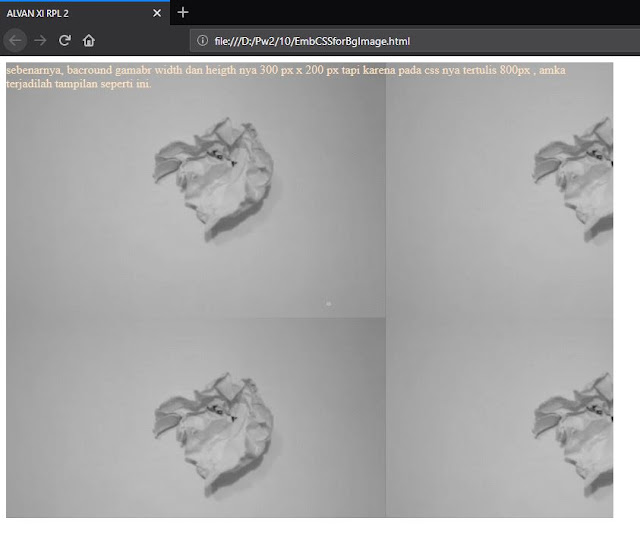Close the ALVAN XI RPL 2 tab

coord(157,13)
